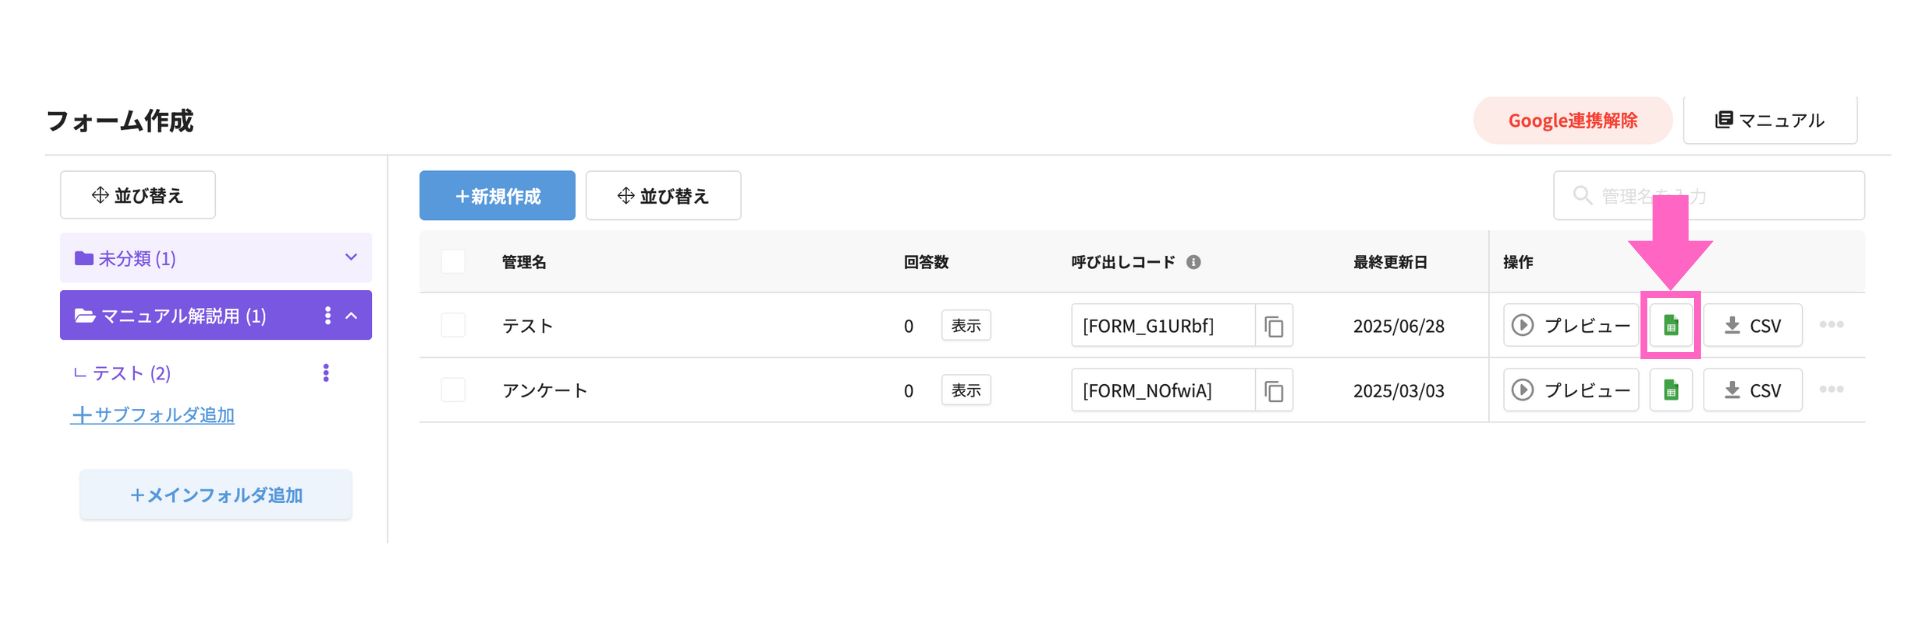The image size is (1920, 640).
Task: Click the +新規作成 button
Action: pyautogui.click(x=497, y=196)
